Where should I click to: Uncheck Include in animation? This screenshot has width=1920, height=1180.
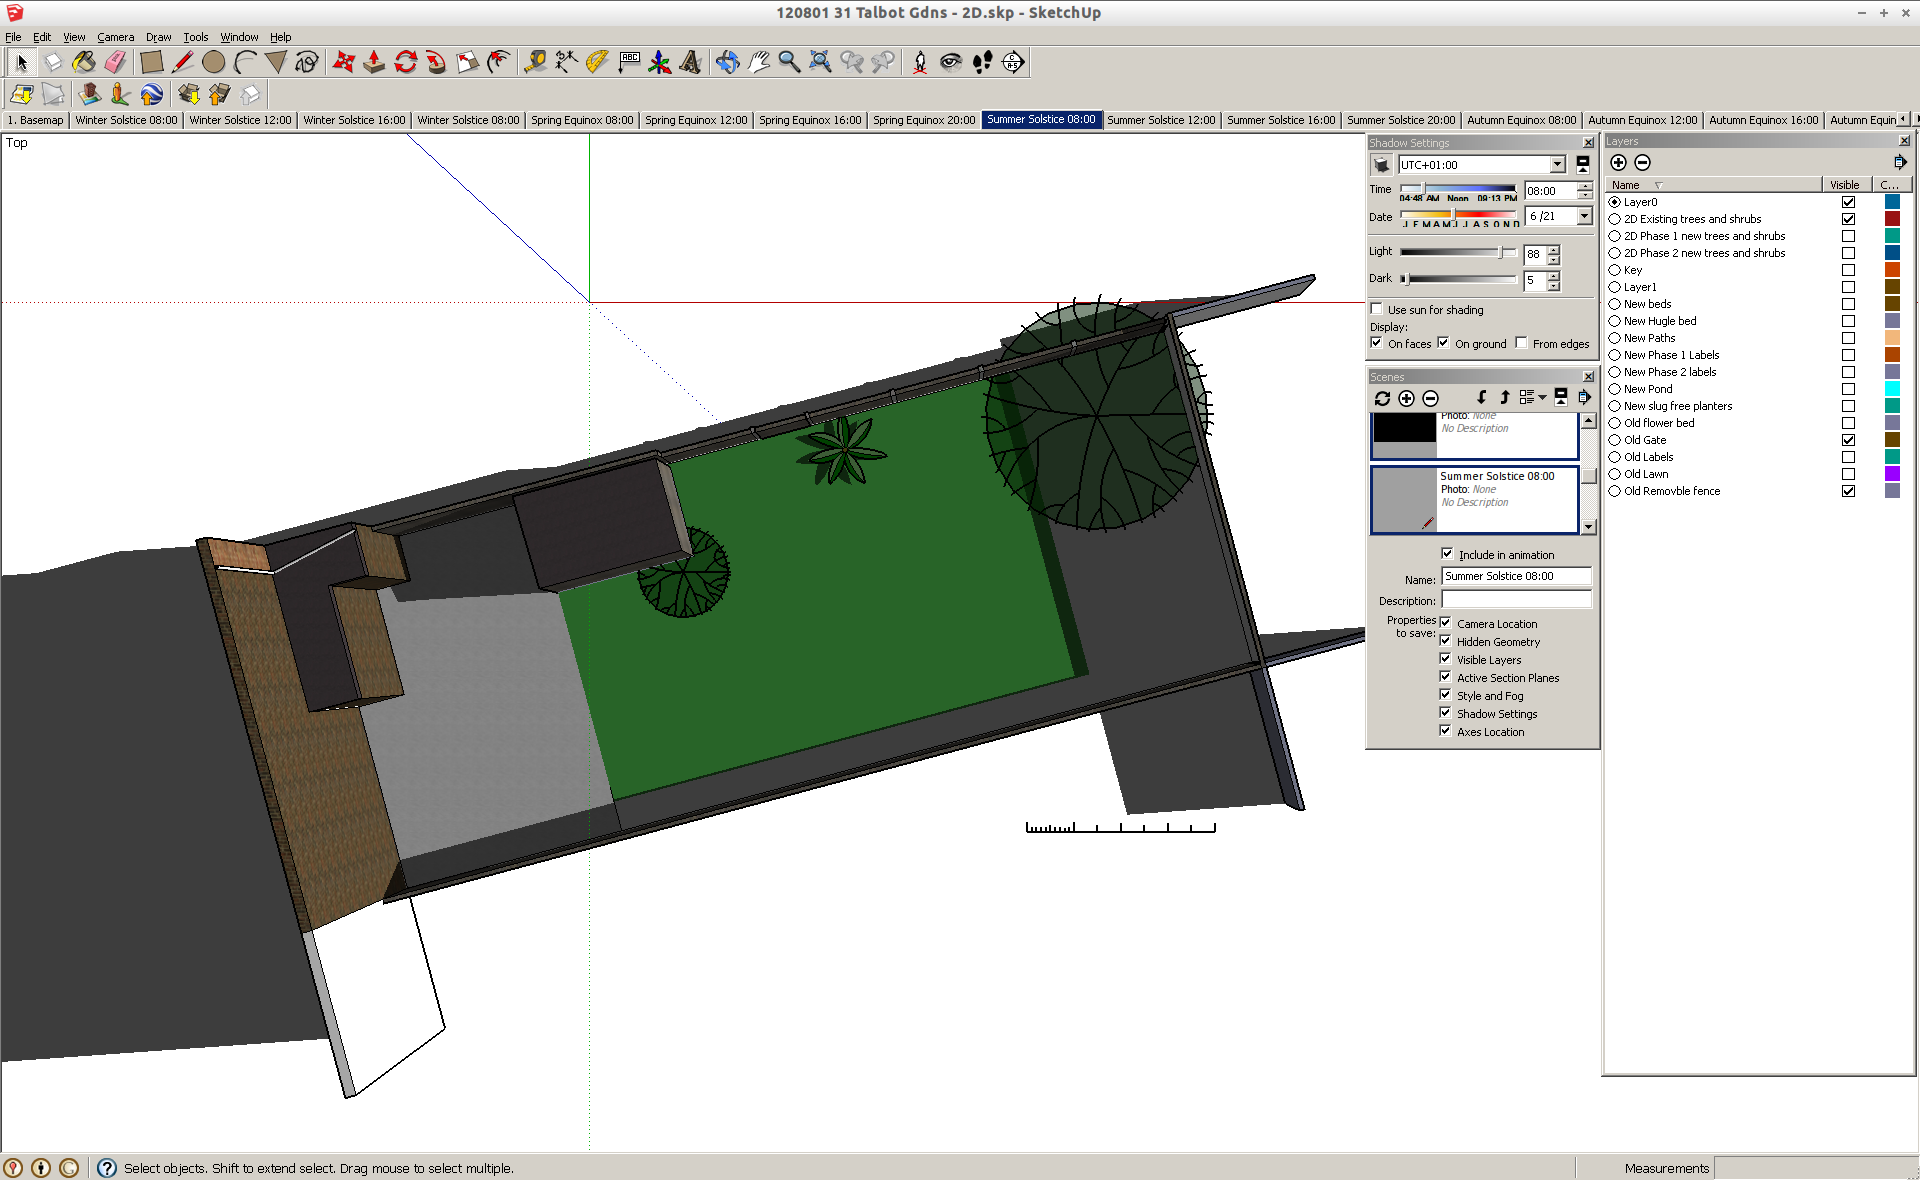coord(1447,554)
